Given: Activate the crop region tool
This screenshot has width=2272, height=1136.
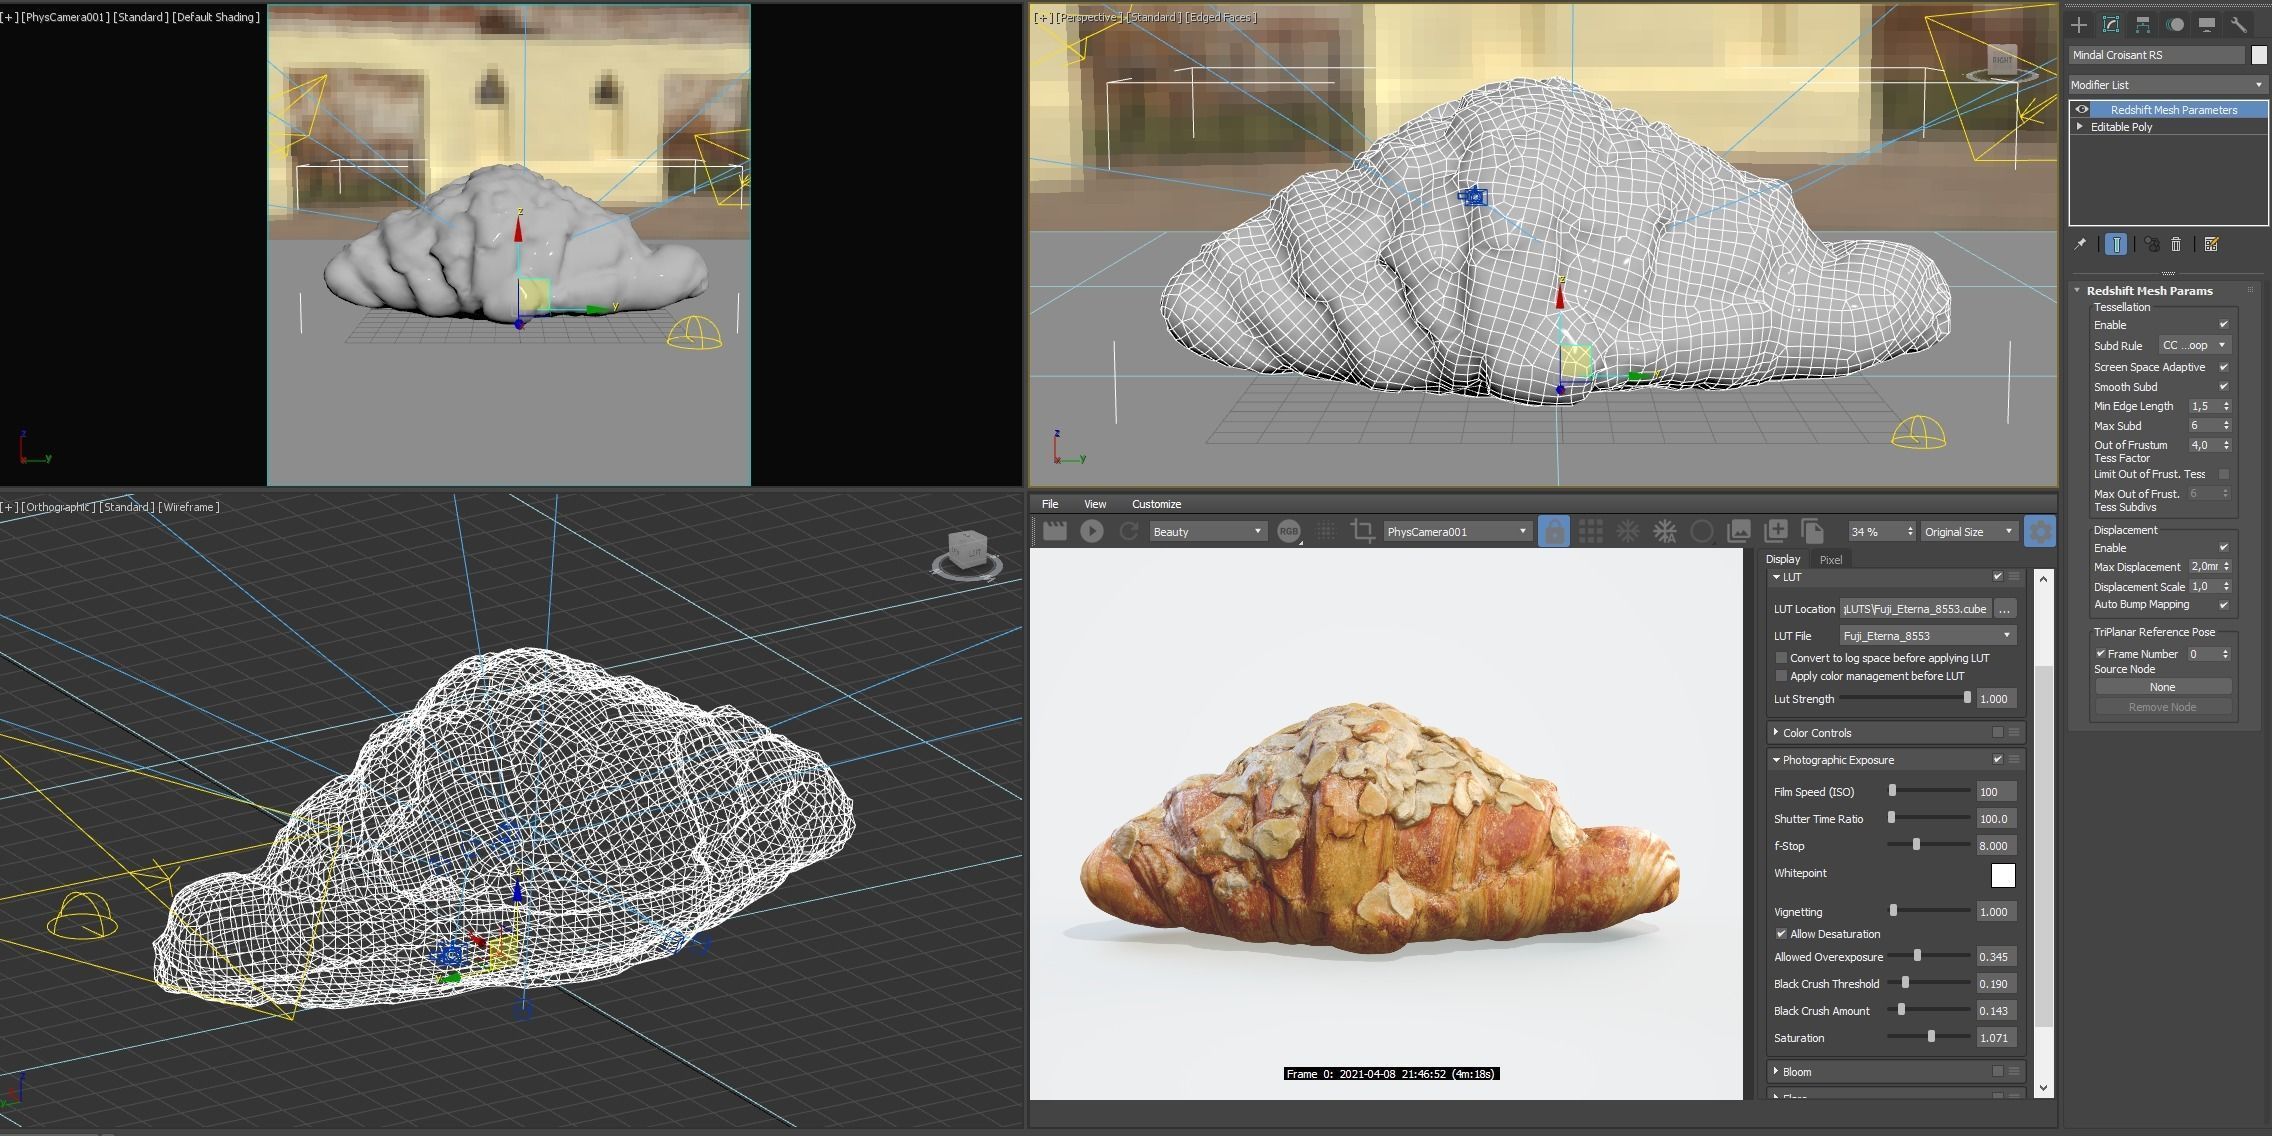Looking at the screenshot, I should [x=1362, y=531].
